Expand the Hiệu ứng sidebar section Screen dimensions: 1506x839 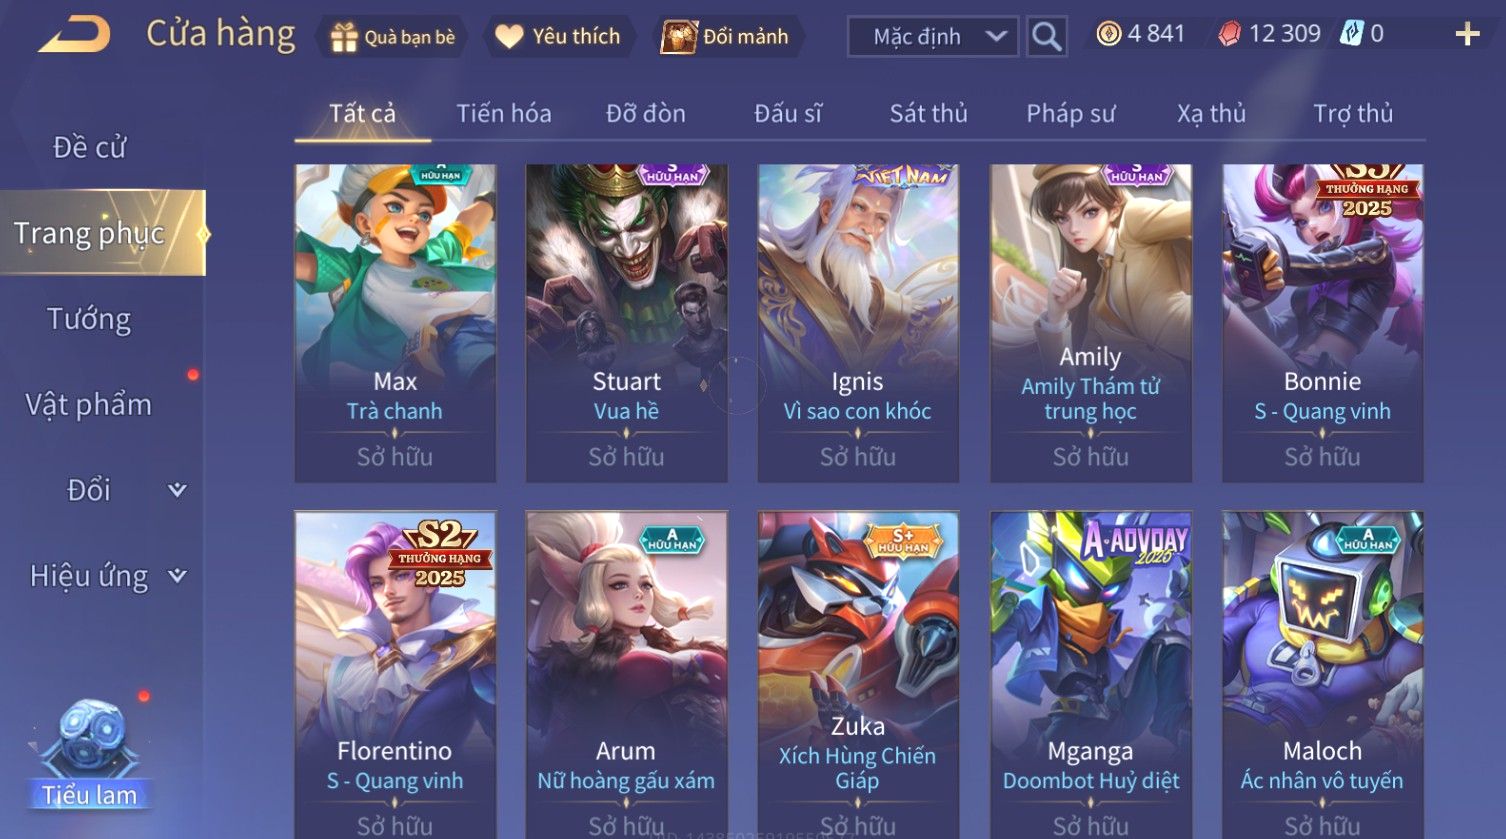tap(177, 576)
